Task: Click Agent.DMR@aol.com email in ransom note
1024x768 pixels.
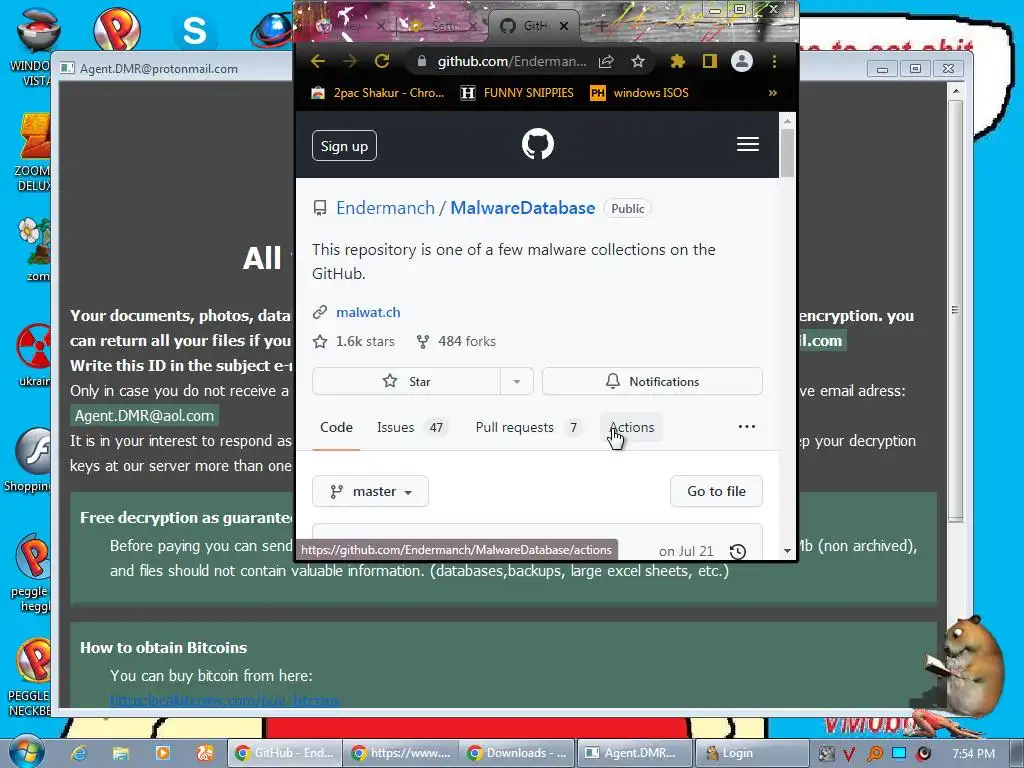Action: point(144,415)
